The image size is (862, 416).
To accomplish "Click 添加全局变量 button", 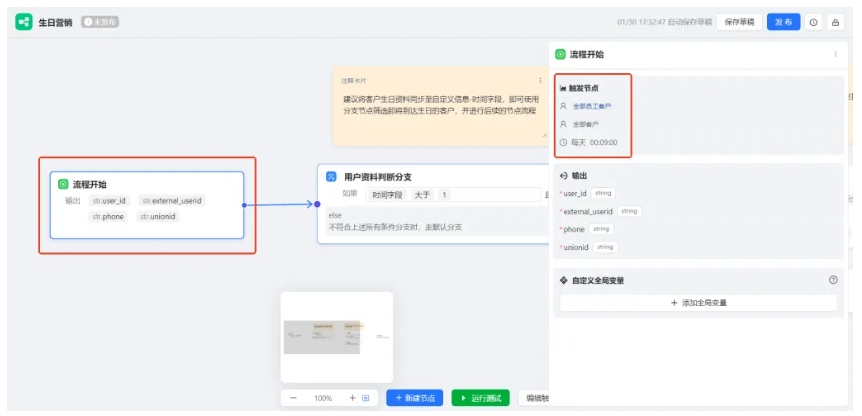I will [x=698, y=303].
